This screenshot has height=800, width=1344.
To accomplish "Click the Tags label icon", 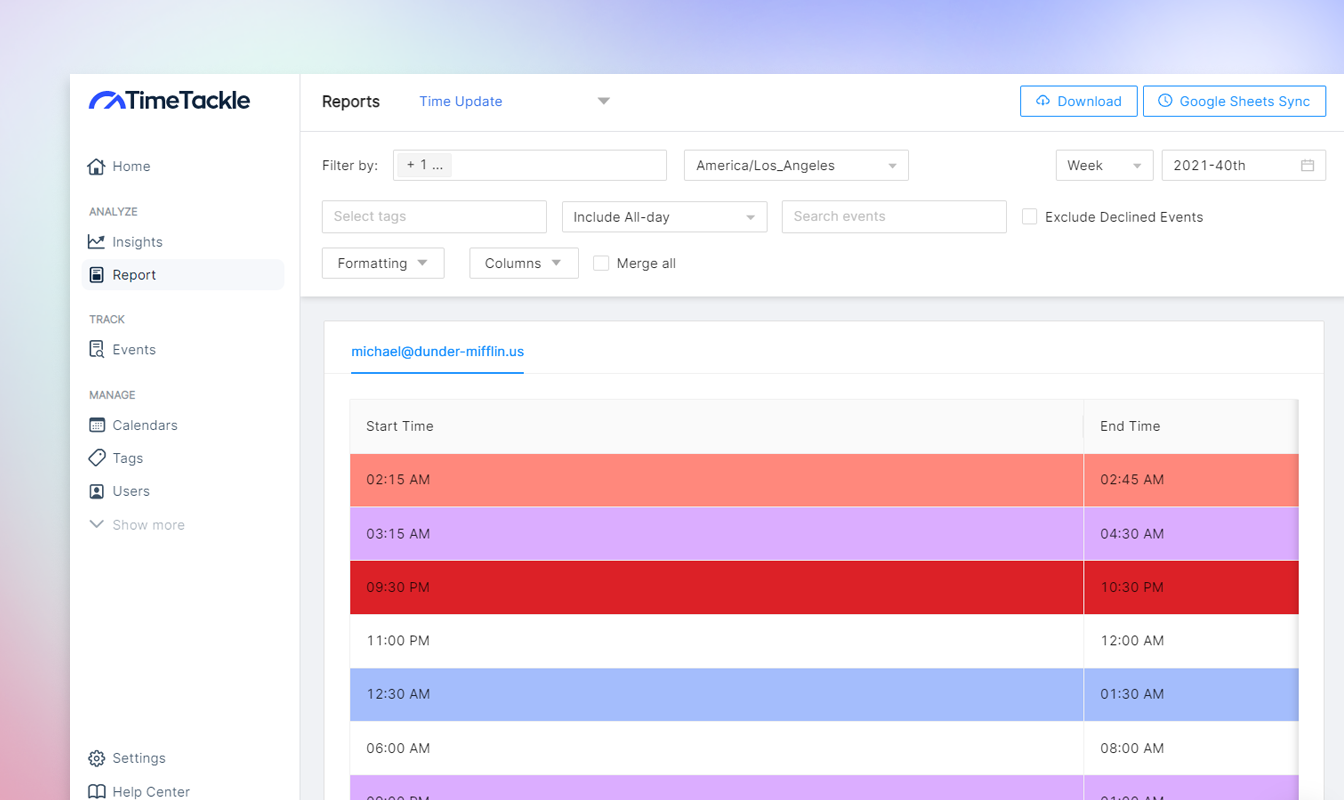I will 96,457.
